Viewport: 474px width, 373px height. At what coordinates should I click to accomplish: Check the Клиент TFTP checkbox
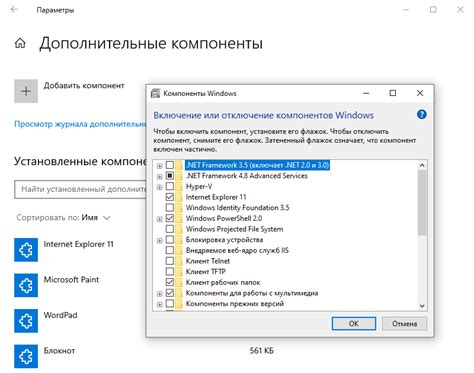pos(170,272)
